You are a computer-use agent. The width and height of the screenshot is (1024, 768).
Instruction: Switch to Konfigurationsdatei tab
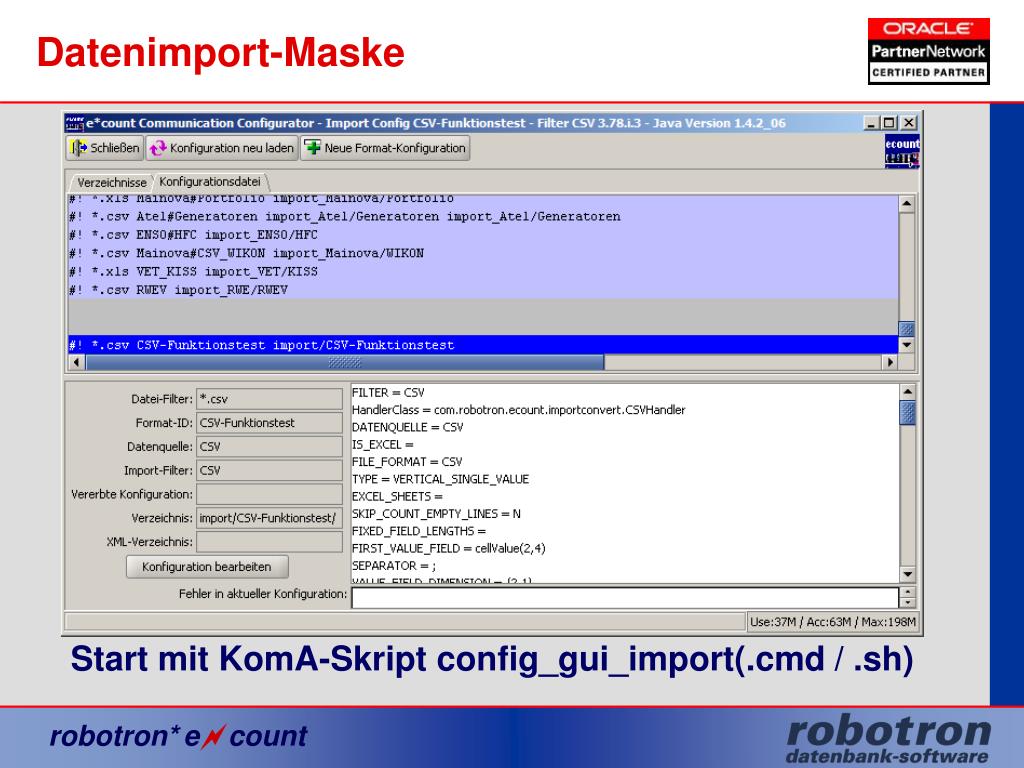coord(210,182)
